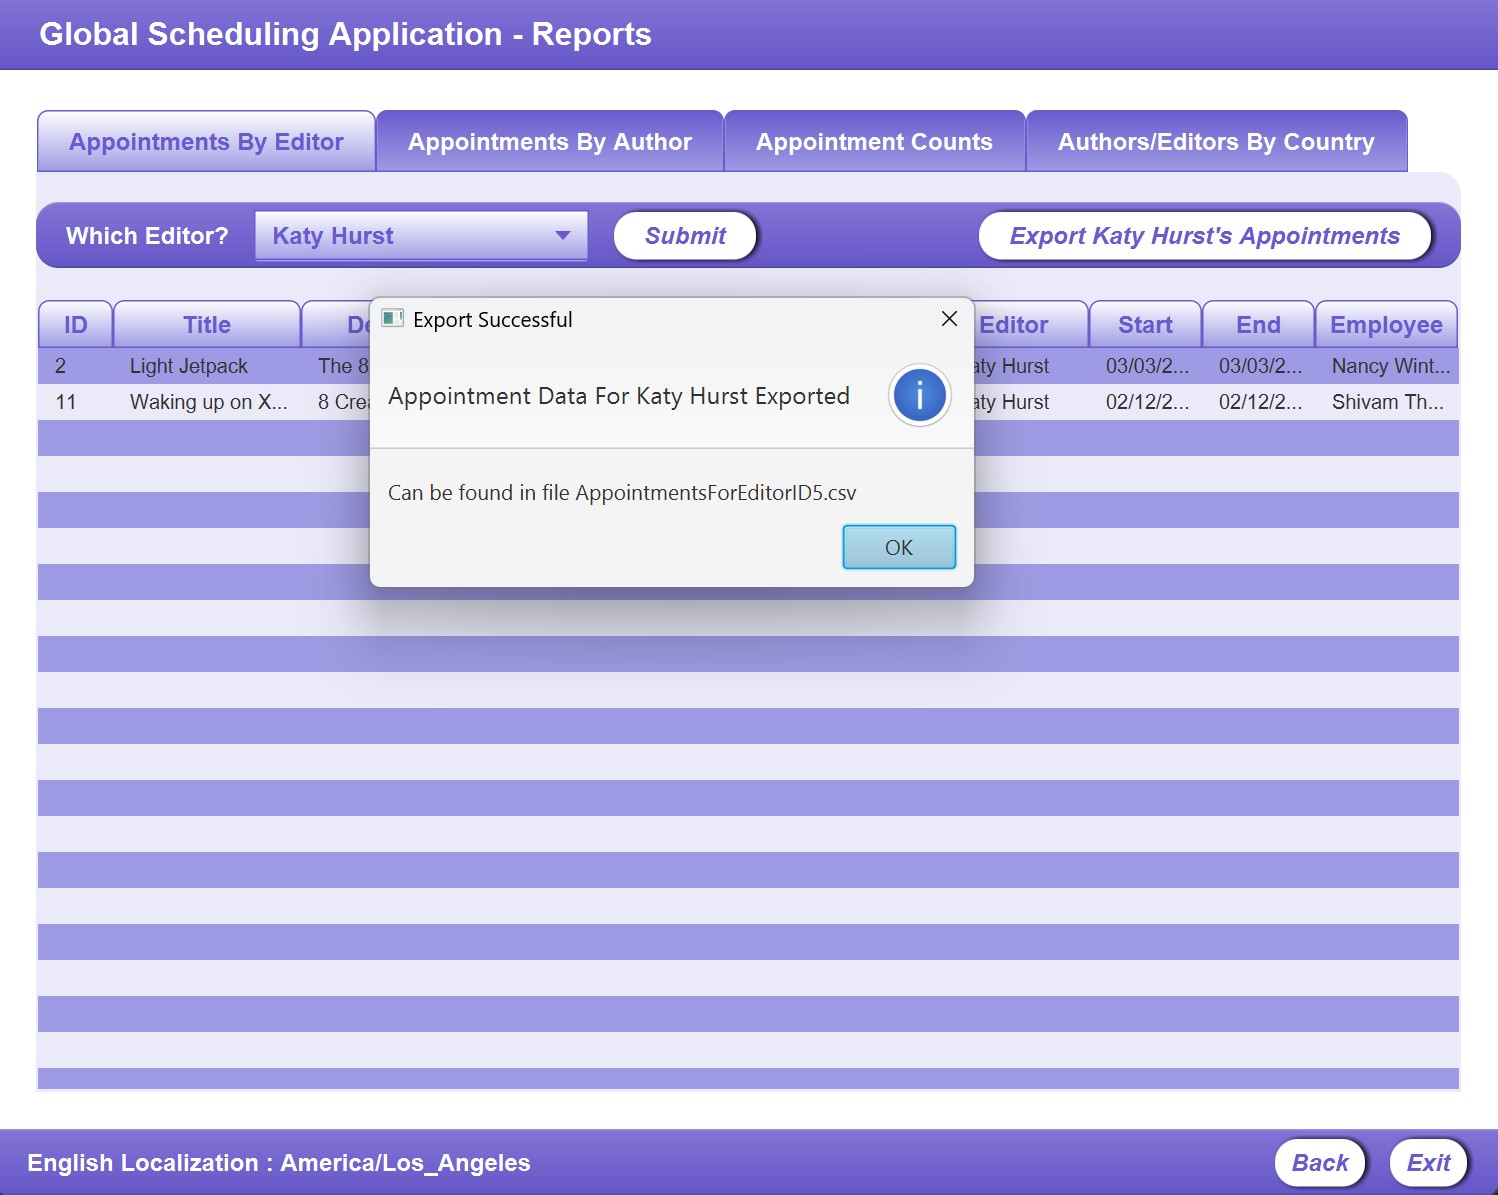Open the Appointment Counts tab
Image resolution: width=1498 pixels, height=1195 pixels.
click(874, 142)
